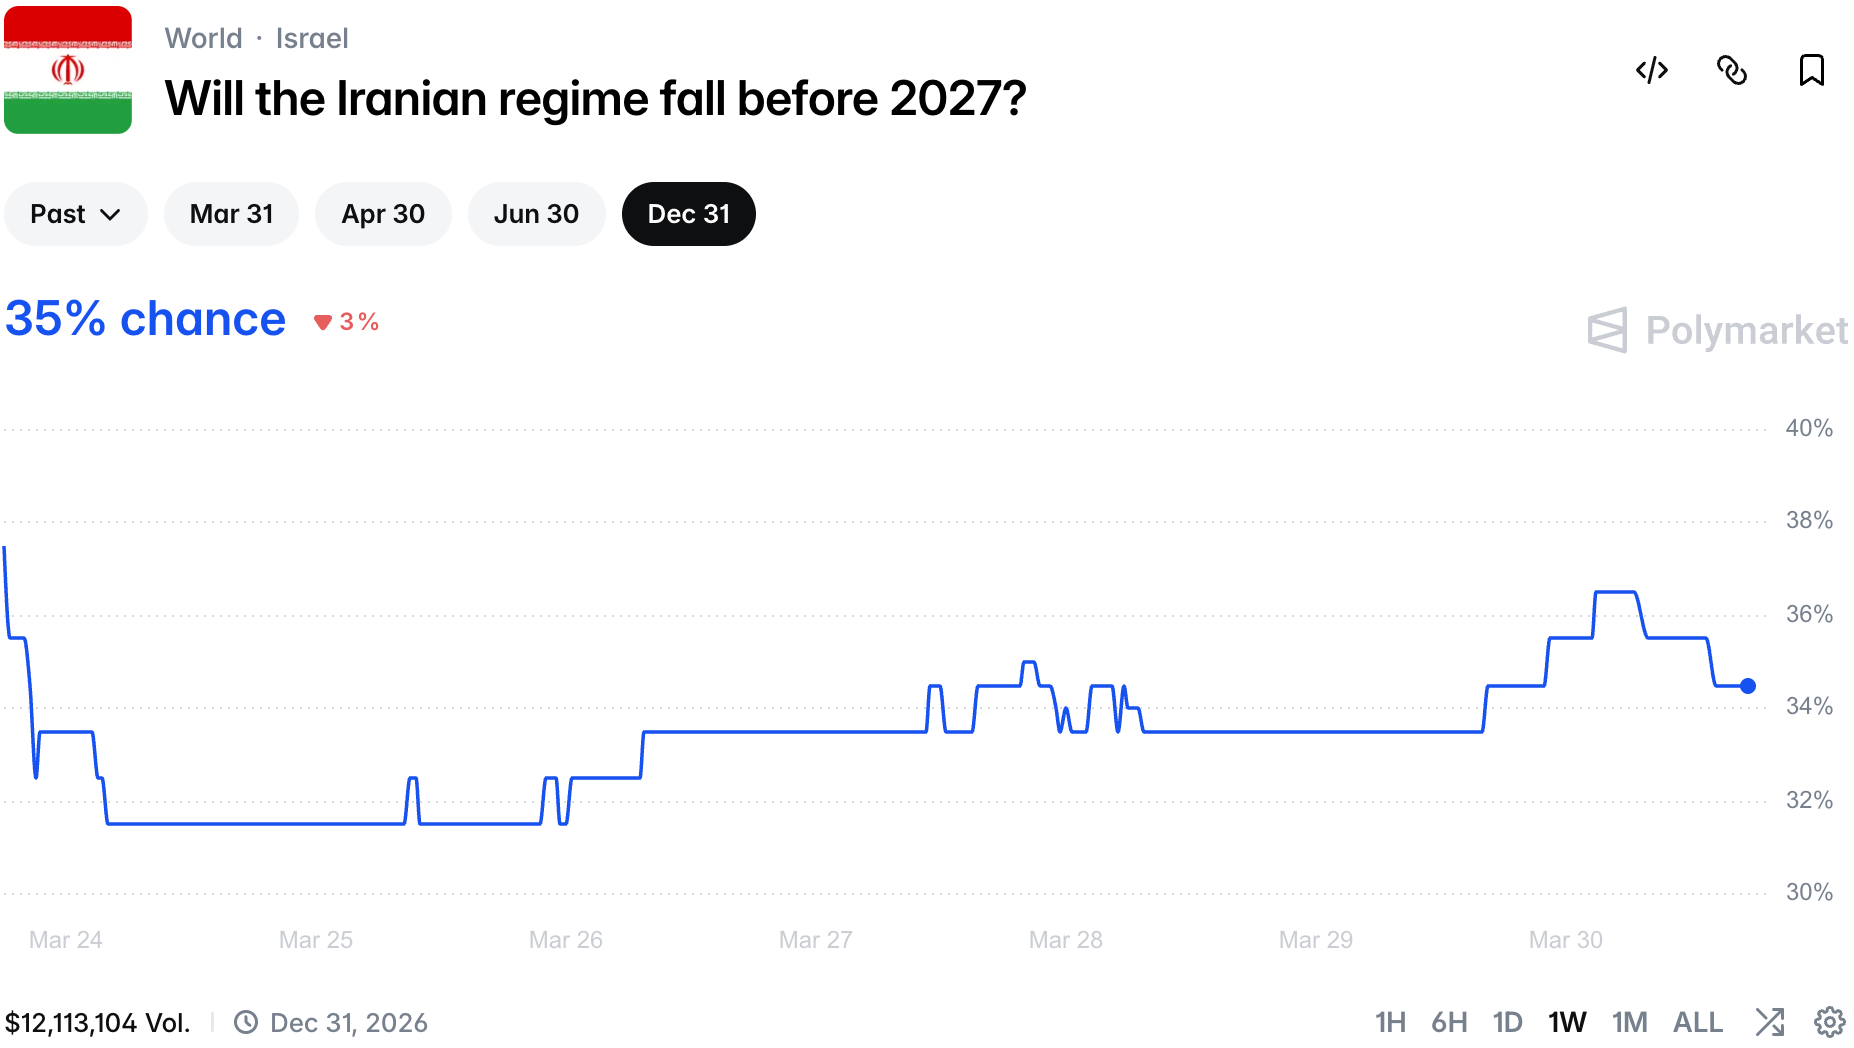Set chart range to 1H
This screenshot has height=1048, width=1854.
(x=1390, y=1022)
